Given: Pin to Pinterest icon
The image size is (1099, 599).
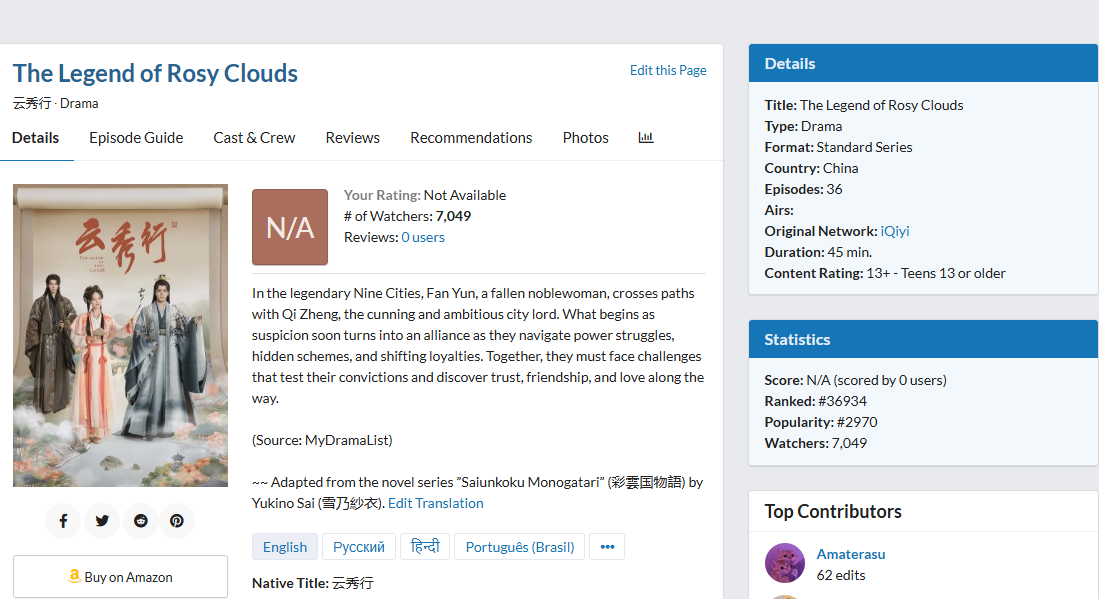Looking at the screenshot, I should click(177, 521).
